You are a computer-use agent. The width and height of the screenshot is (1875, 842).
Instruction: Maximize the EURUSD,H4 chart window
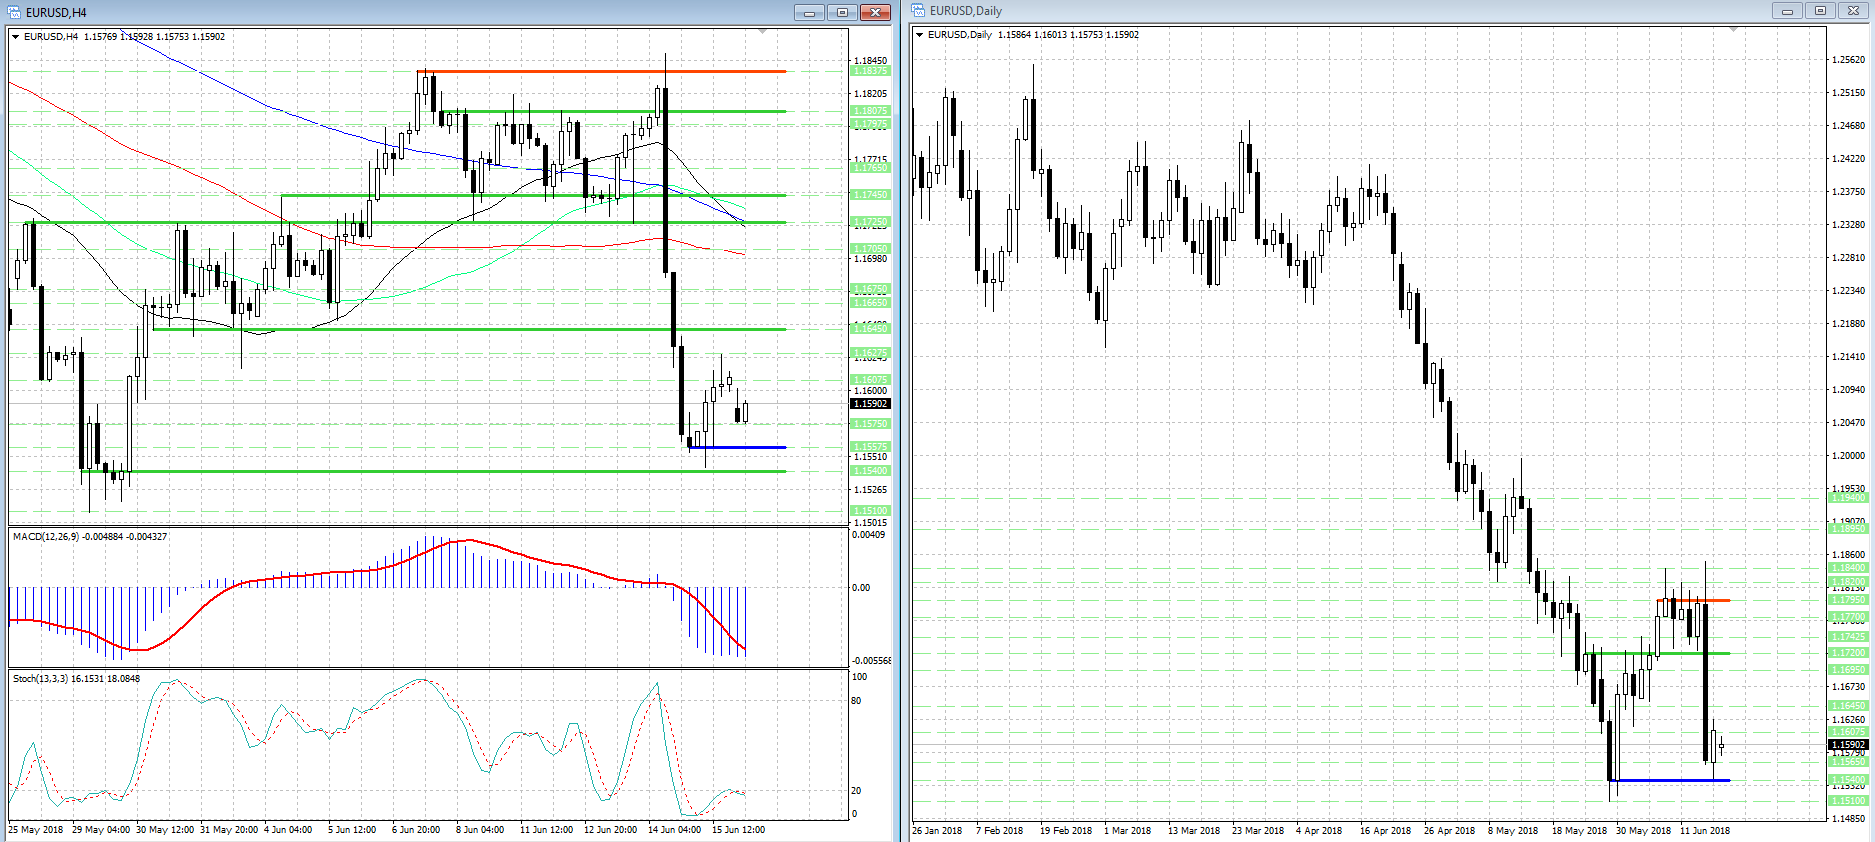(x=842, y=12)
